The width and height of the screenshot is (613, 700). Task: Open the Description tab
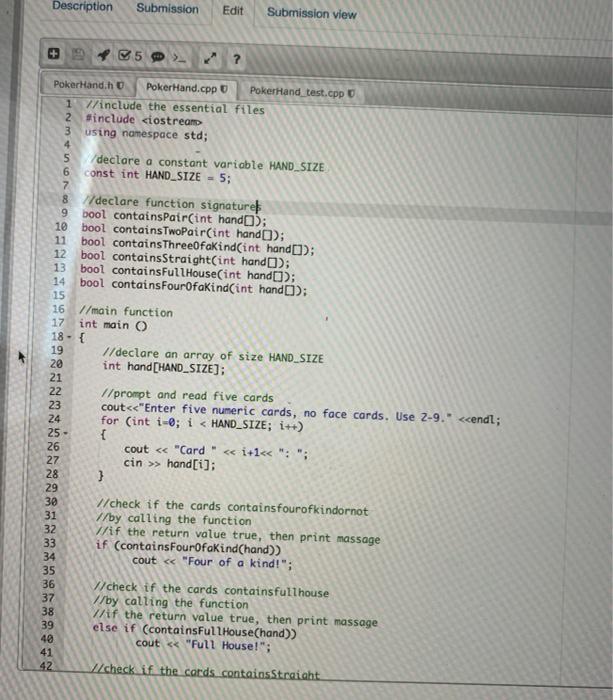pos(82,6)
